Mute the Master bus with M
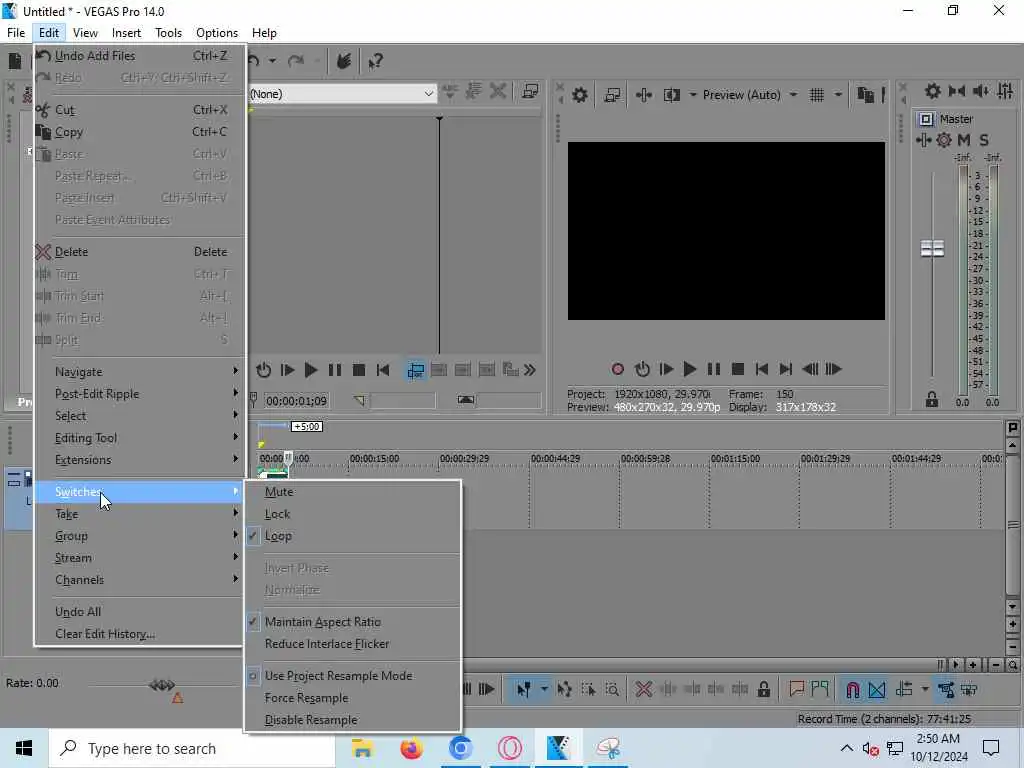 tap(964, 140)
